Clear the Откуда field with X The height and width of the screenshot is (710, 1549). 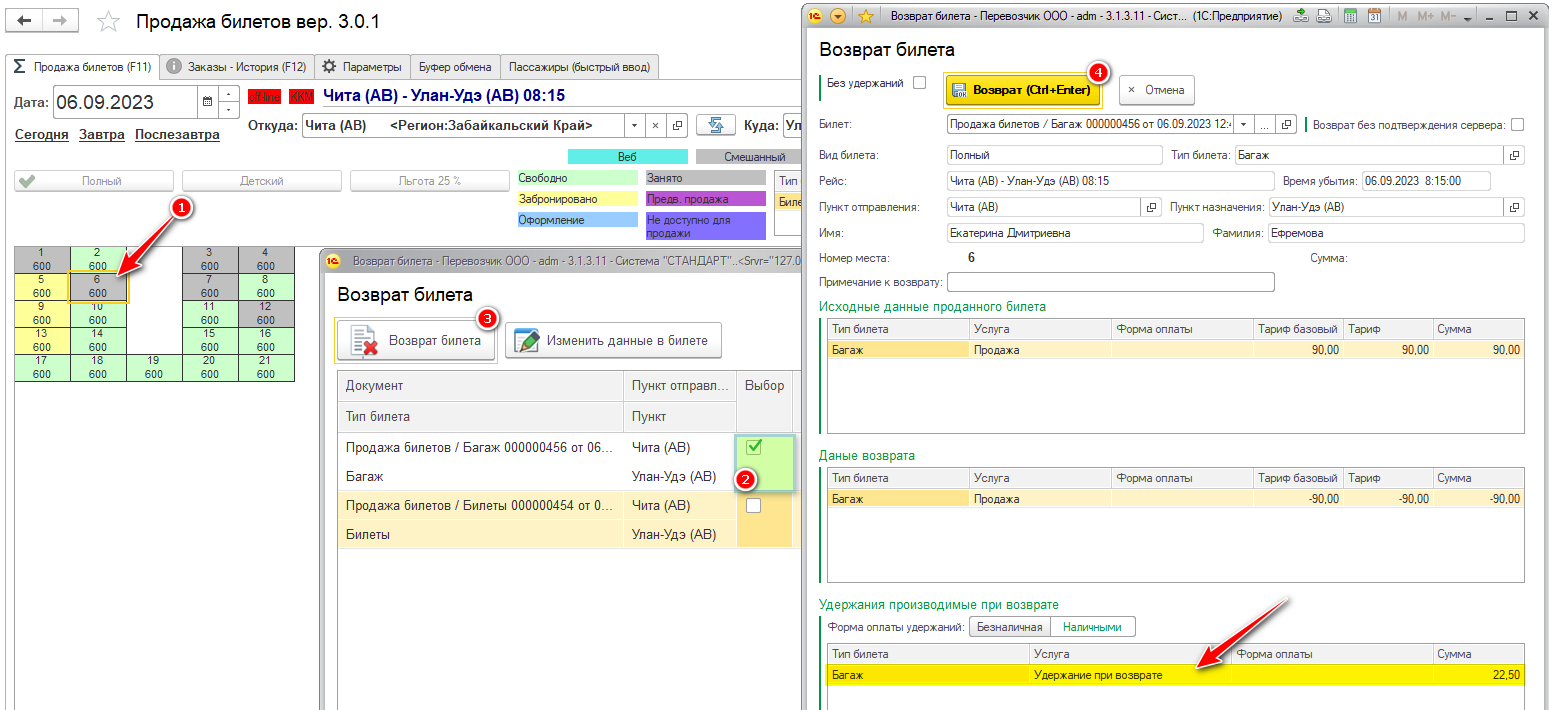(655, 126)
